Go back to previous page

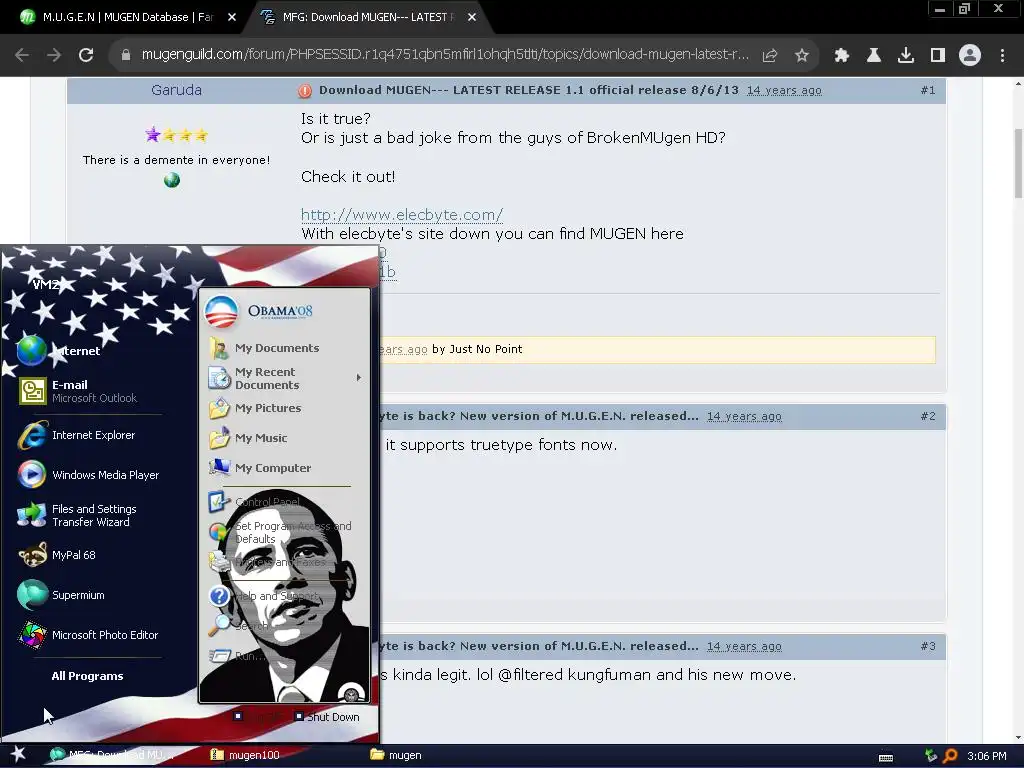pyautogui.click(x=22, y=55)
